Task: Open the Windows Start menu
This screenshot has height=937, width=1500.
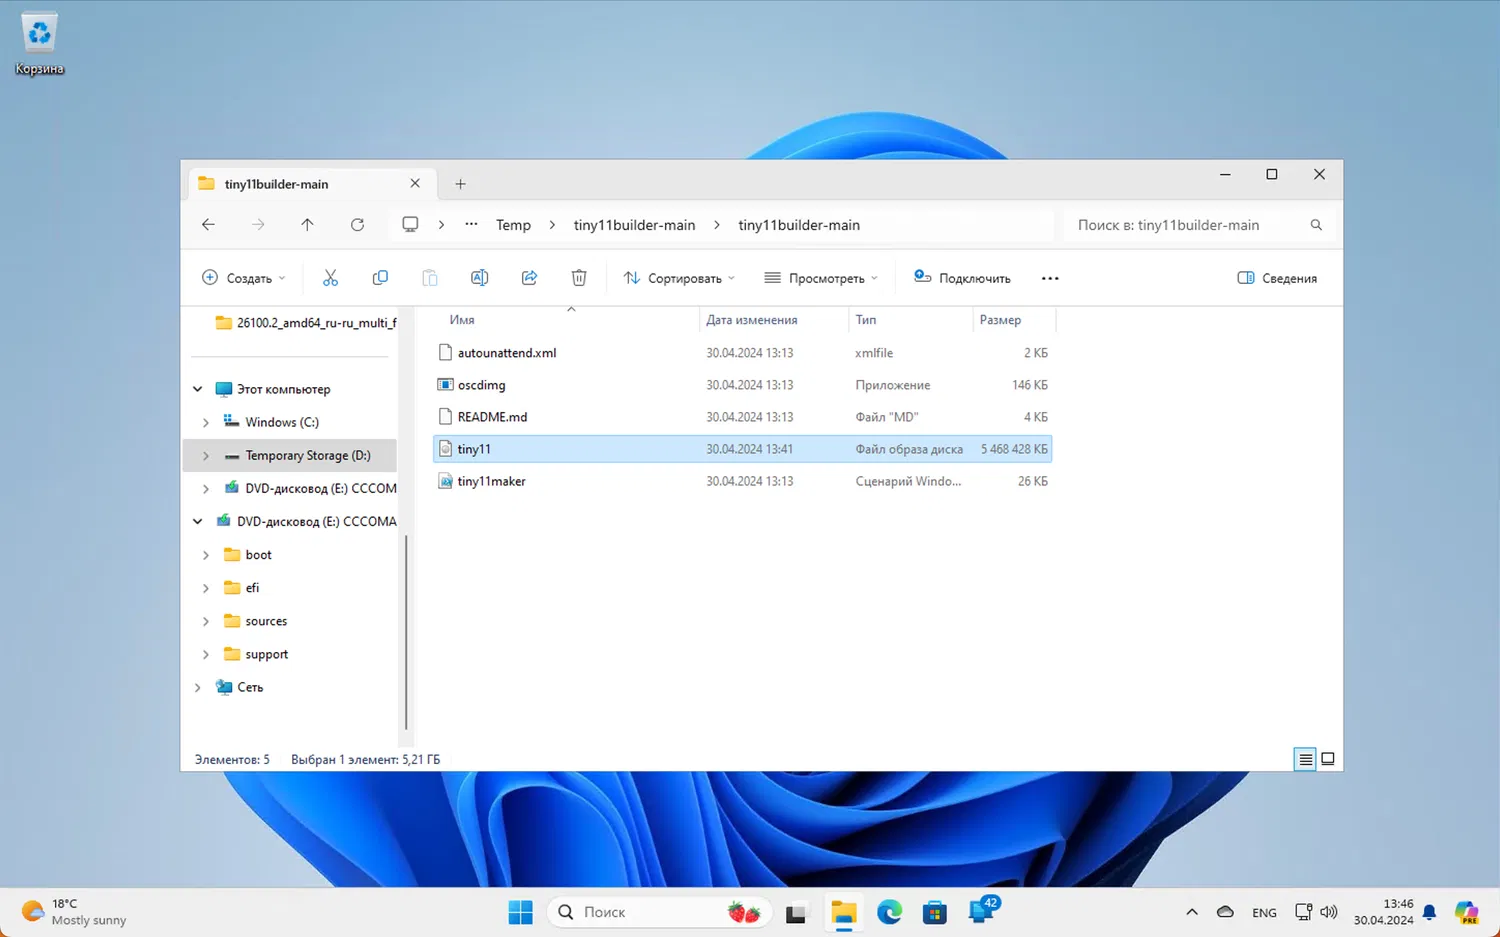Action: point(521,912)
